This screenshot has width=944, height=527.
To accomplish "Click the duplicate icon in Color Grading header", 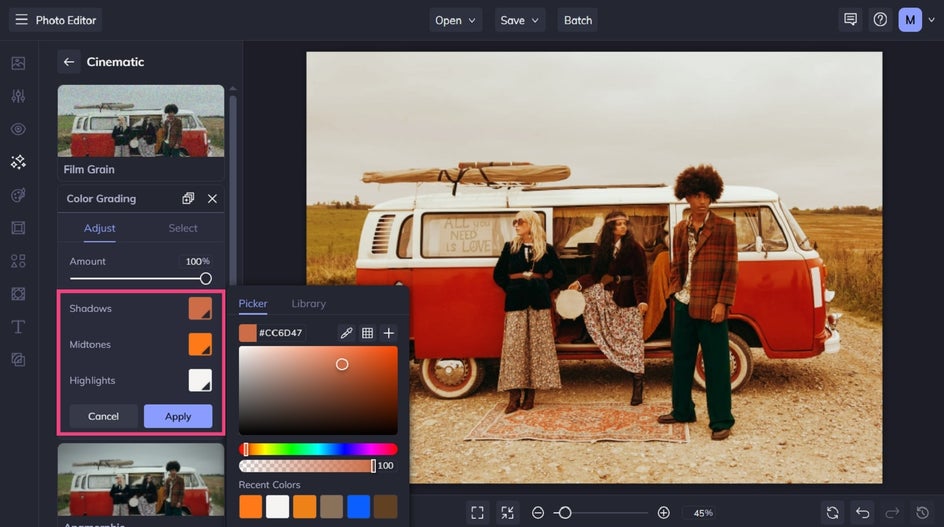I will [x=188, y=198].
